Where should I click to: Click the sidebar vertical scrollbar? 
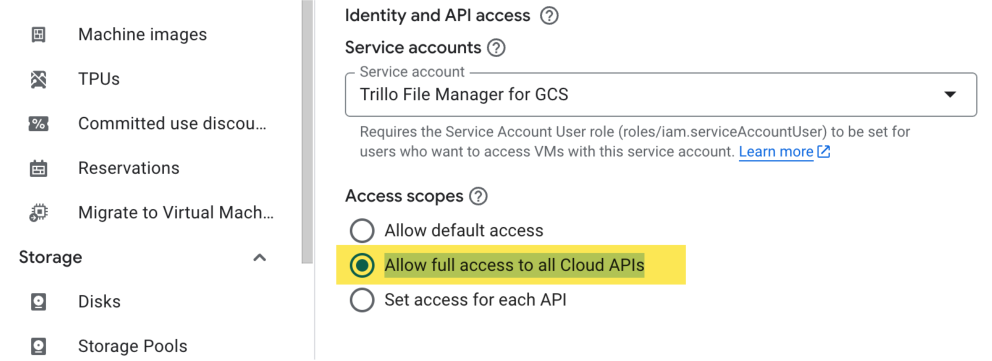307,132
